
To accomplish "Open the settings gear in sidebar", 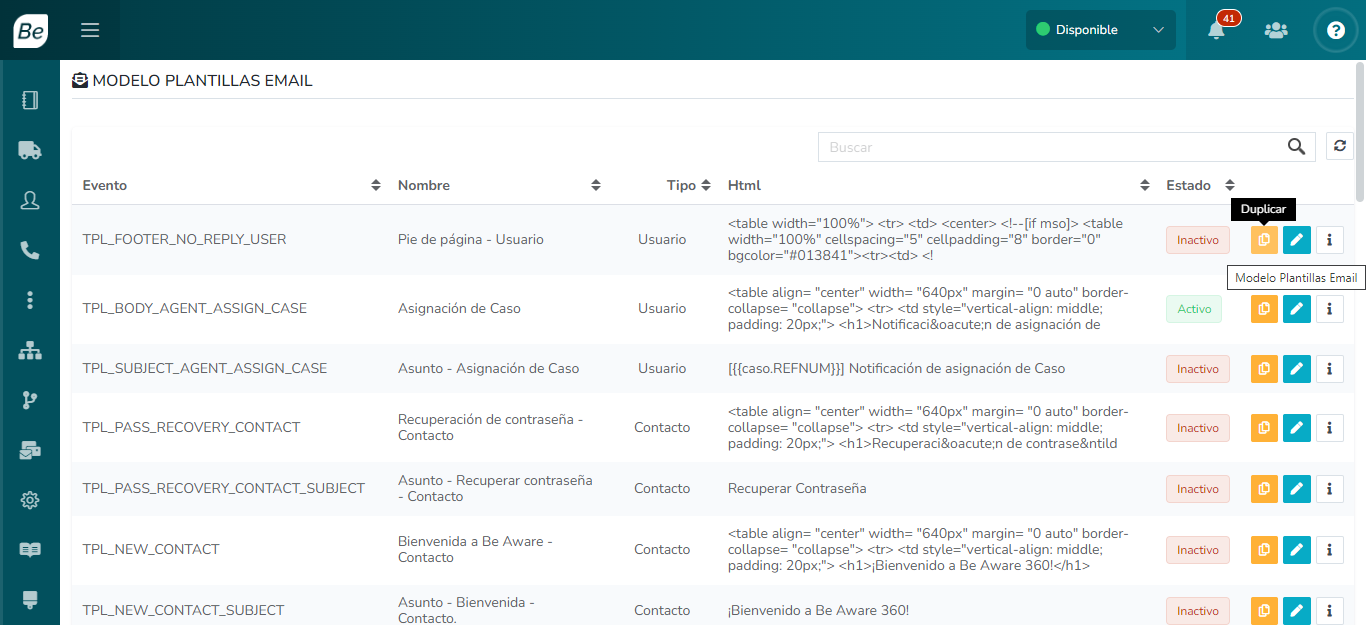I will pyautogui.click(x=30, y=500).
